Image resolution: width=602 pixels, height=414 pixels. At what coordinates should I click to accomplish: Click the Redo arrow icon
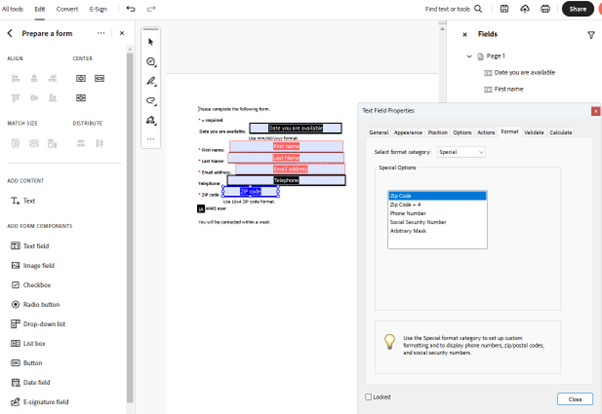point(151,9)
